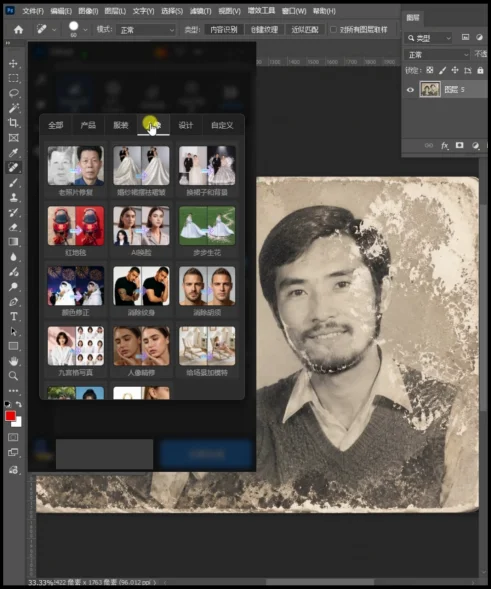Enable Sample All Layers checkbox
The width and height of the screenshot is (492, 589).
pyautogui.click(x=333, y=29)
